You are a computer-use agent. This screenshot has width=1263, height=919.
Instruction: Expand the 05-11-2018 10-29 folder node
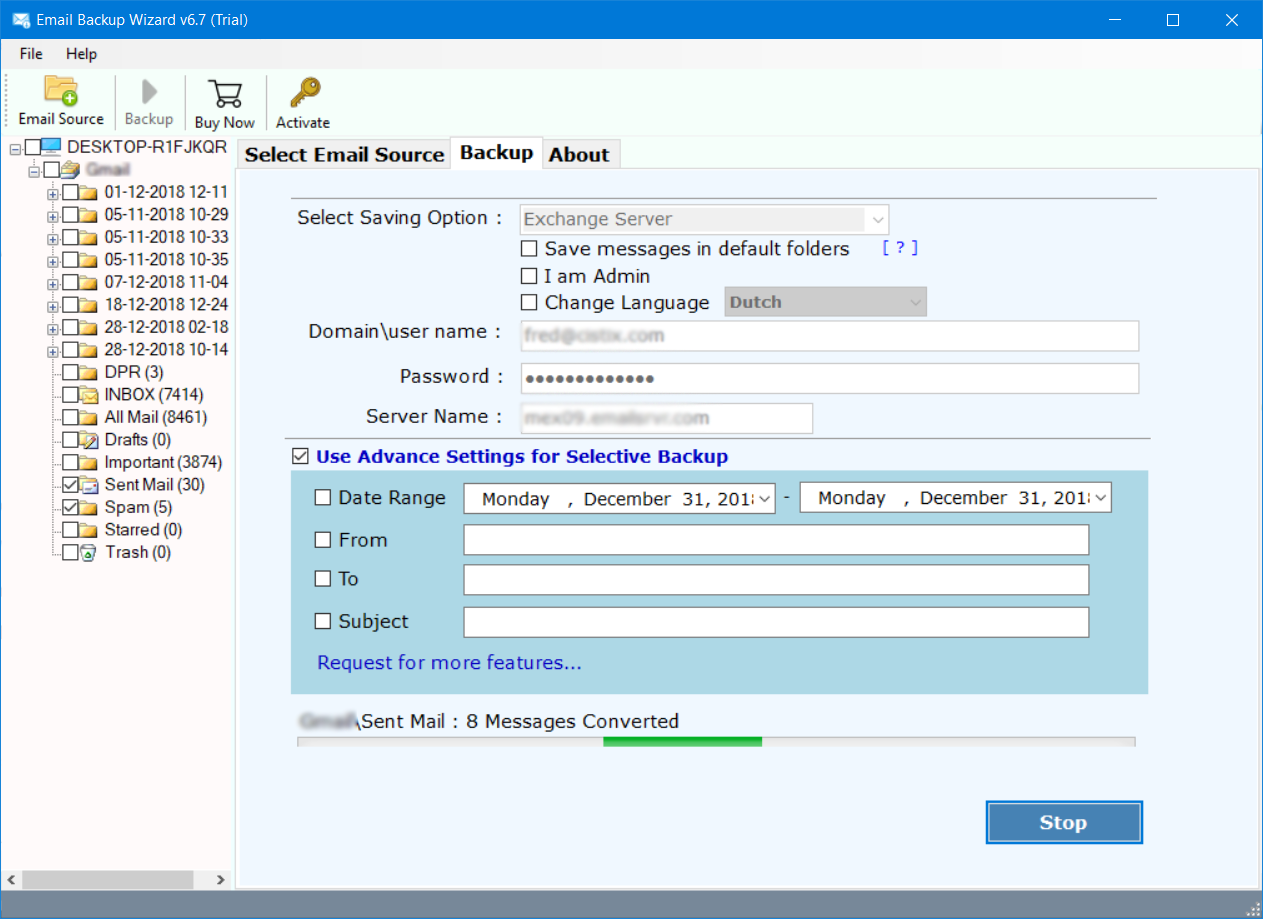click(53, 215)
